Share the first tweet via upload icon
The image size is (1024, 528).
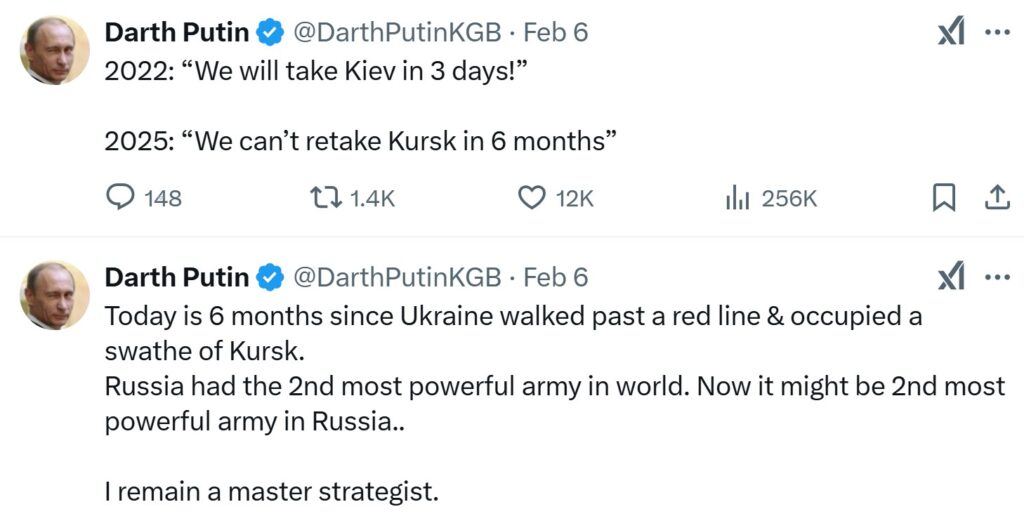[996, 198]
